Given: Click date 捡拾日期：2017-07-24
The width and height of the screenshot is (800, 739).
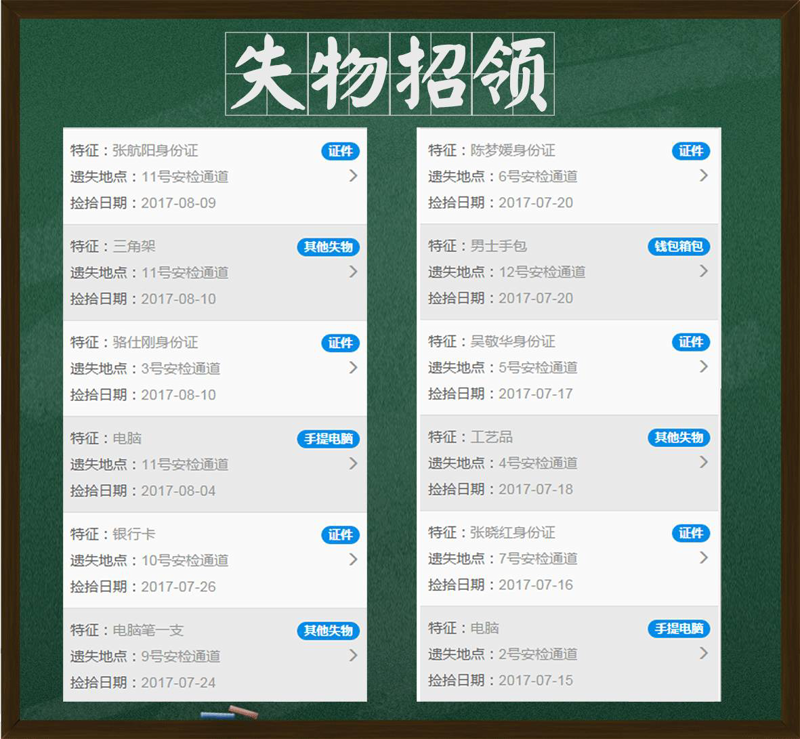Looking at the screenshot, I should (x=143, y=683).
